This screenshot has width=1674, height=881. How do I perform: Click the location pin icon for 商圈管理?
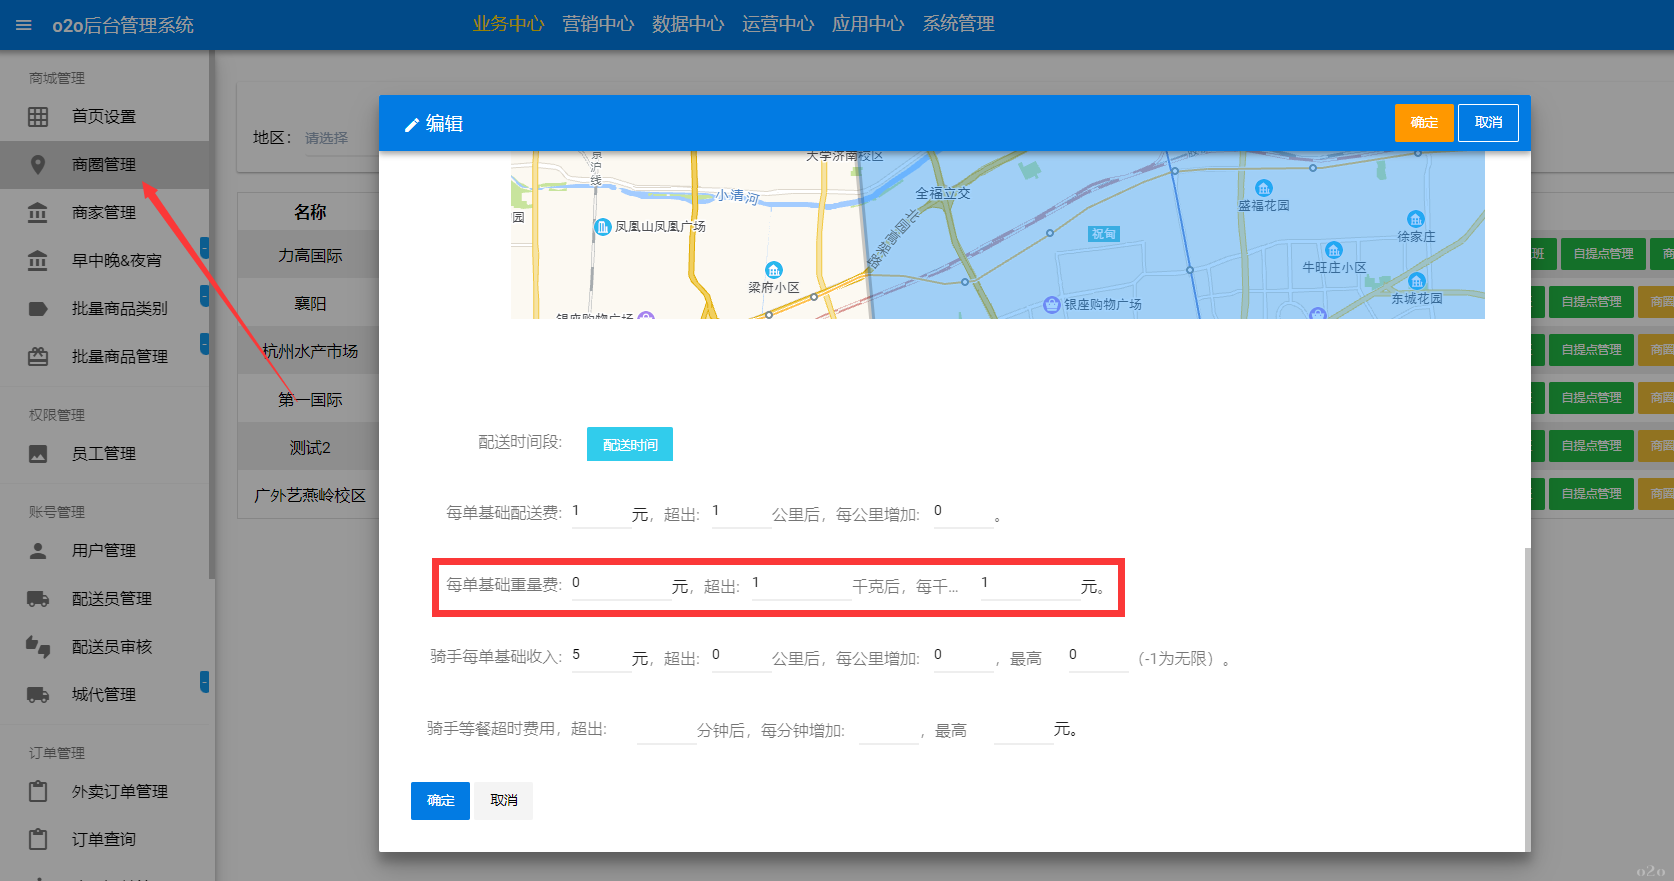click(x=38, y=165)
